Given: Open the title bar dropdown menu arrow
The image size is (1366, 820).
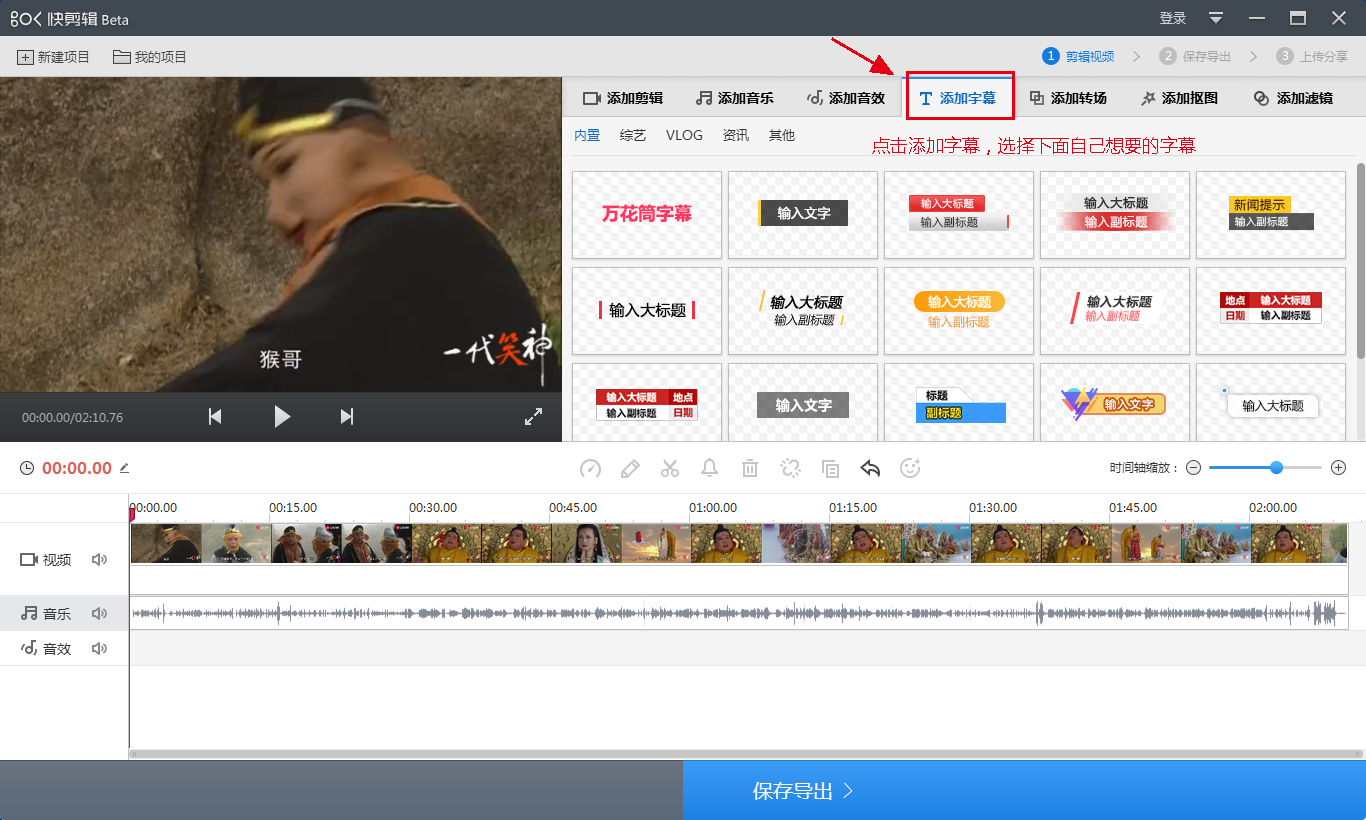Looking at the screenshot, I should coord(1216,18).
